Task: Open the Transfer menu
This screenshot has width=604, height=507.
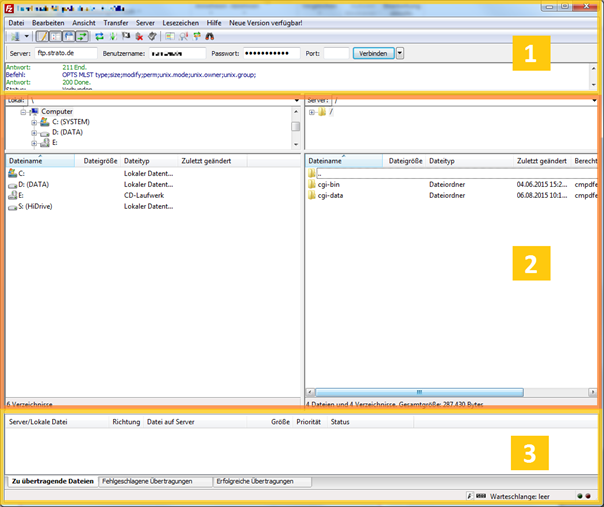Action: 115,22
